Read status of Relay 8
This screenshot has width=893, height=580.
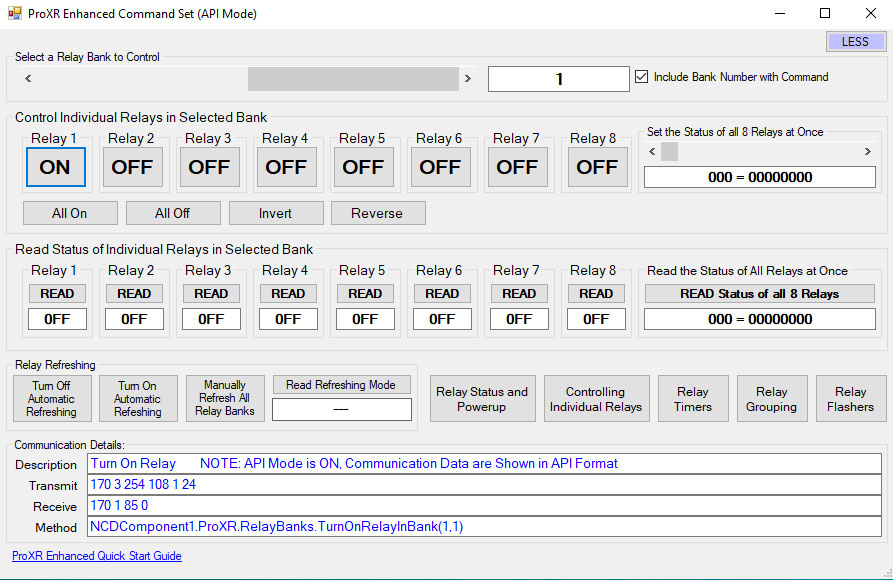pos(596,293)
